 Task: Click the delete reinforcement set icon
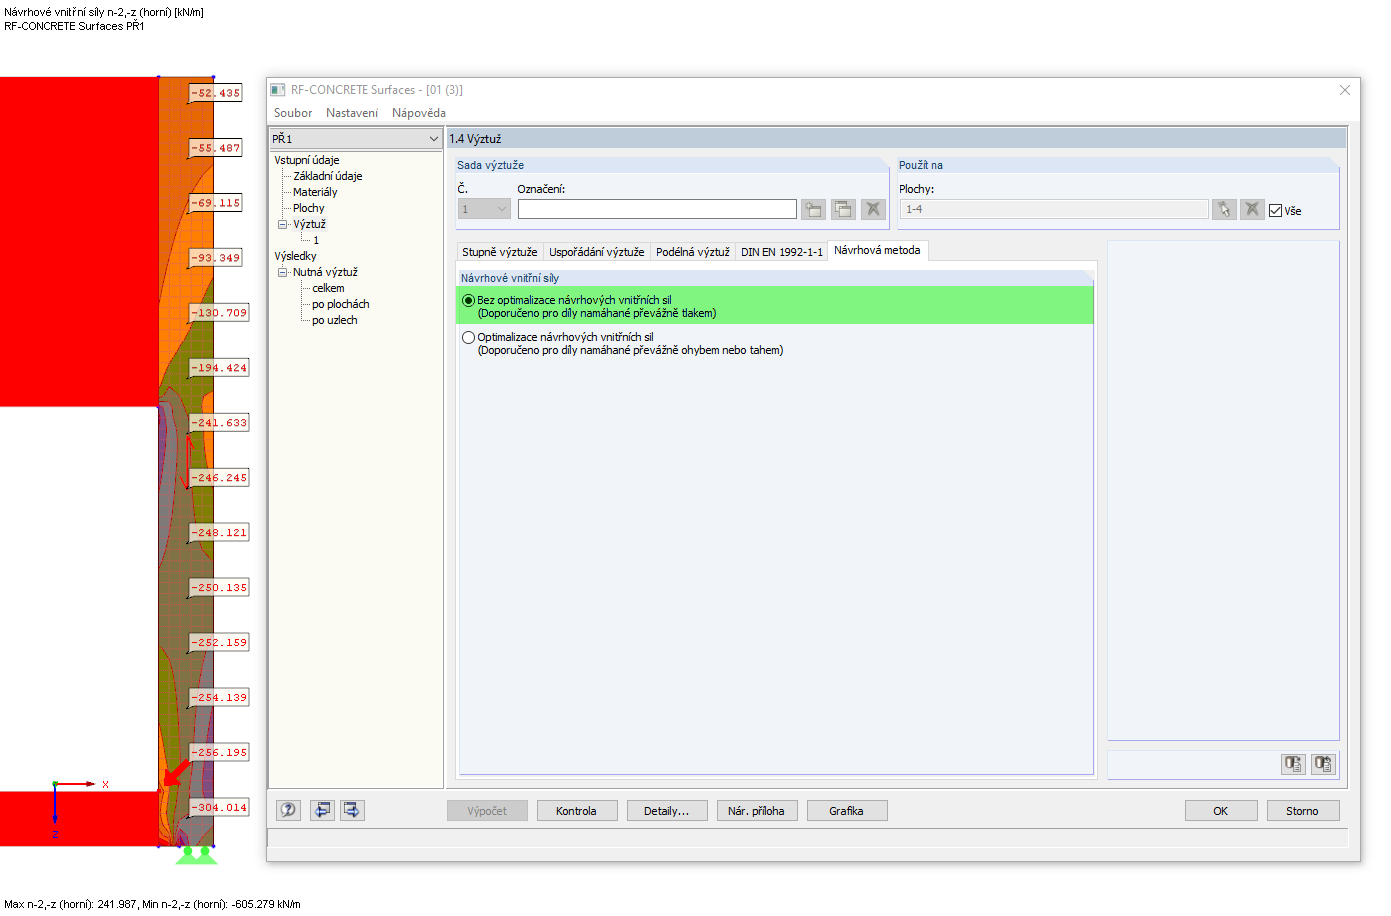[x=873, y=209]
